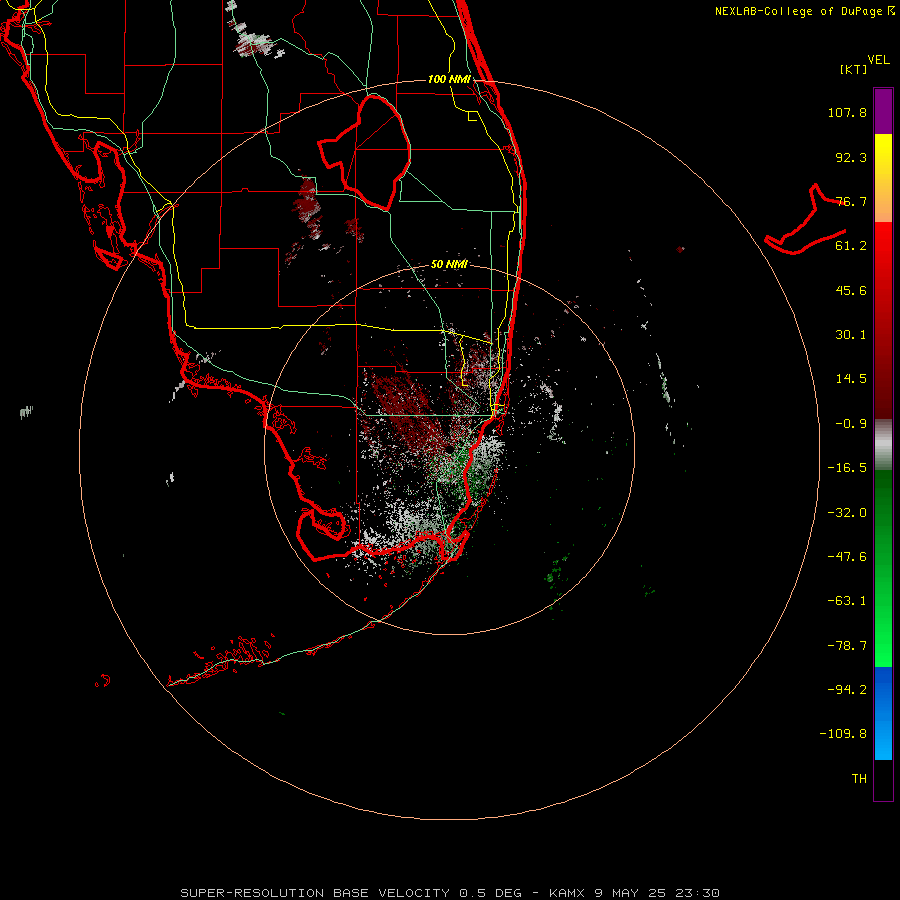Click the -47.6 velocity scale value
Screen dimensions: 900x900
point(847,557)
